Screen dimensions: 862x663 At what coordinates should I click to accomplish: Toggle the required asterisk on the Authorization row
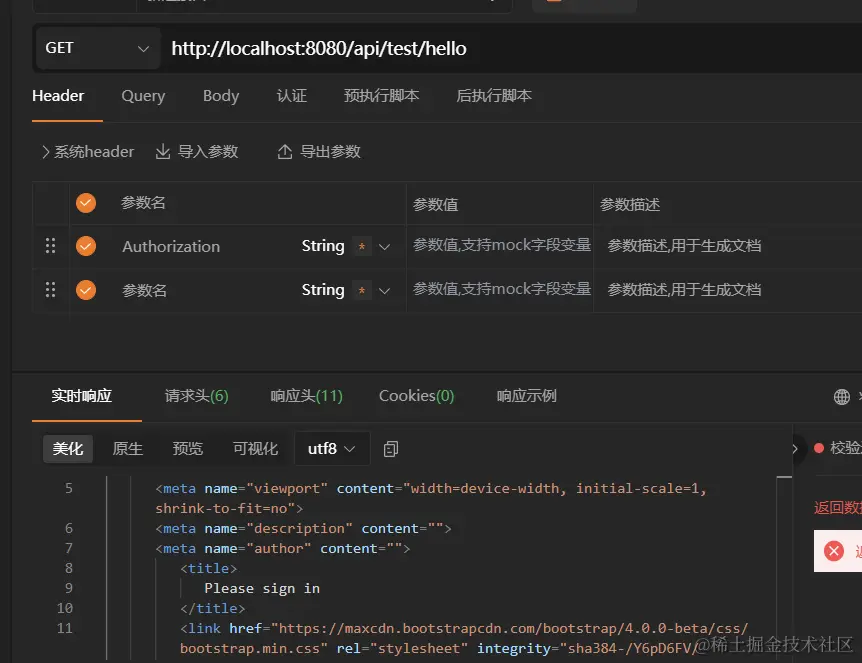362,246
